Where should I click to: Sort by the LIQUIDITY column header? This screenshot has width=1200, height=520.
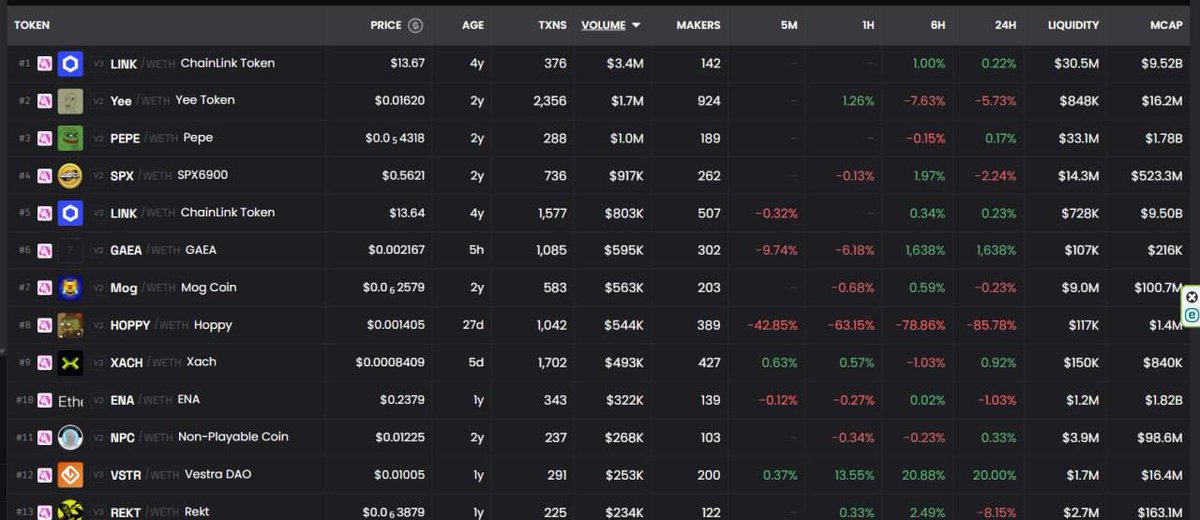tap(1073, 25)
